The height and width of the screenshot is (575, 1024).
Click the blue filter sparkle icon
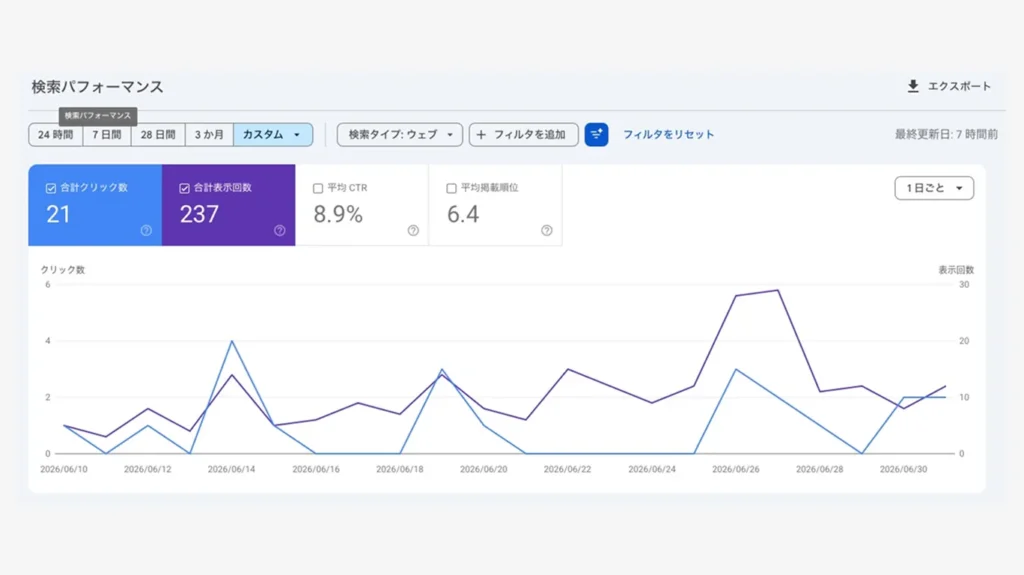point(596,135)
